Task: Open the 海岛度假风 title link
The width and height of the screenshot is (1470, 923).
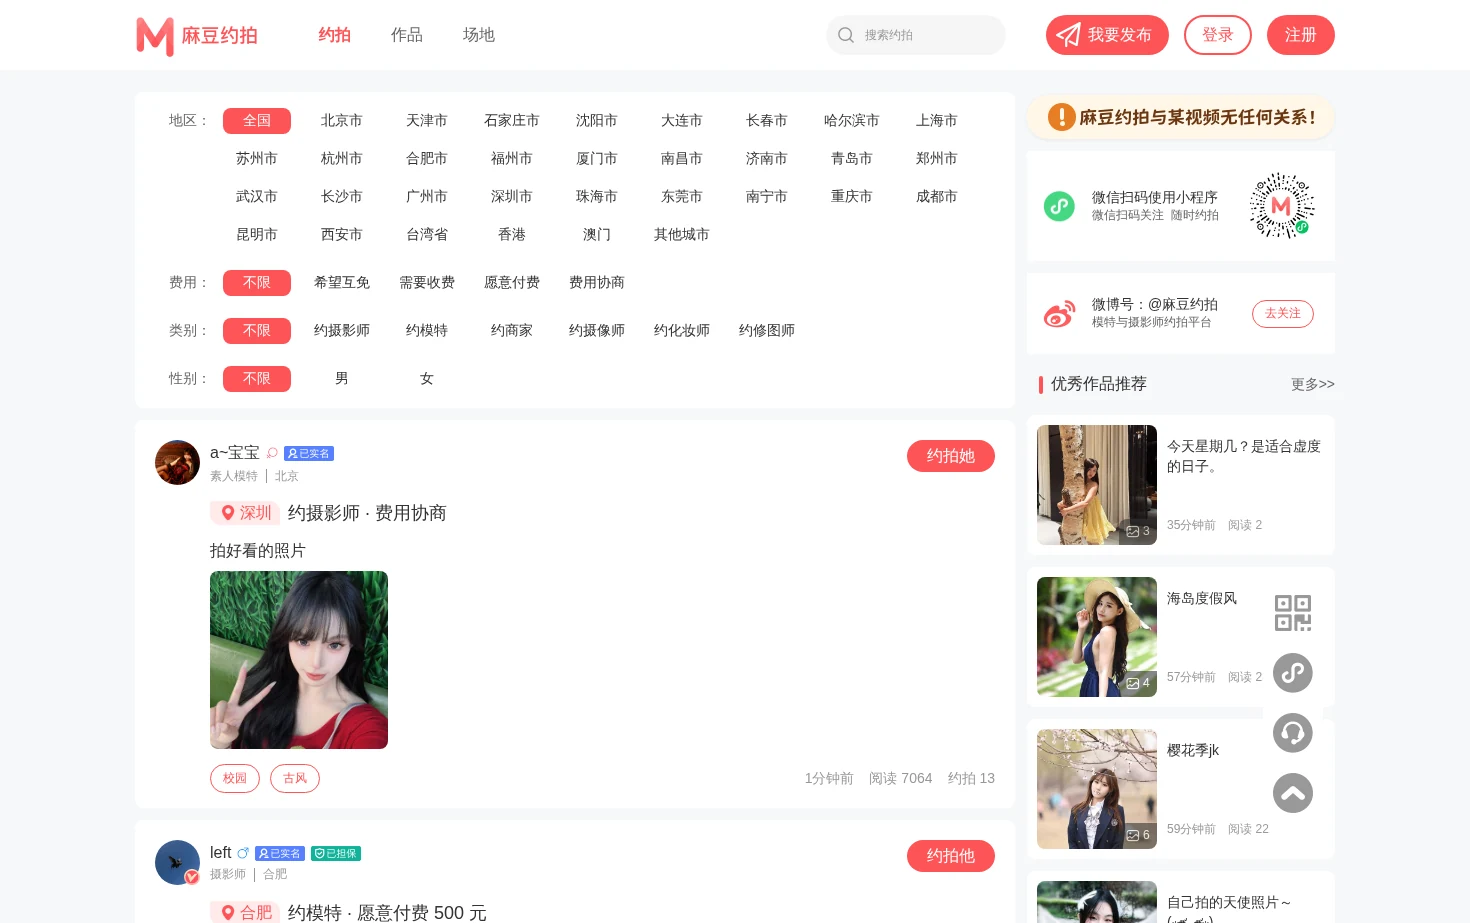Action: pyautogui.click(x=1202, y=598)
